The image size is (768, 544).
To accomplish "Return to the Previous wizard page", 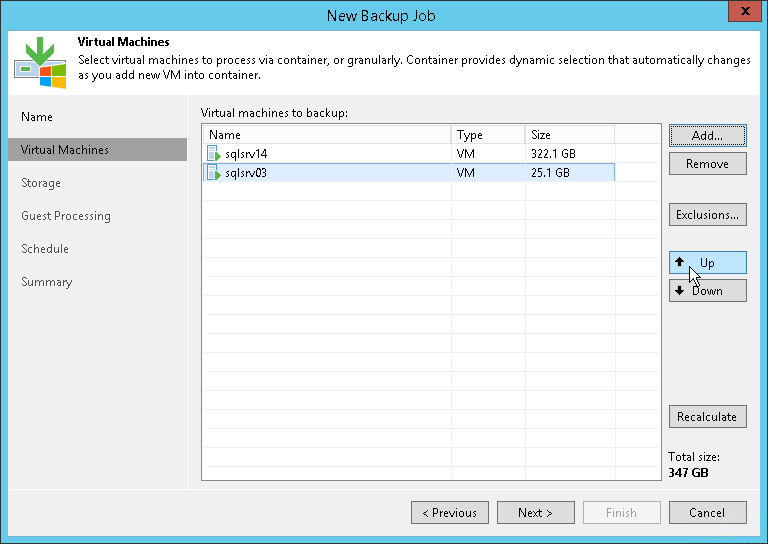I will [x=450, y=513].
